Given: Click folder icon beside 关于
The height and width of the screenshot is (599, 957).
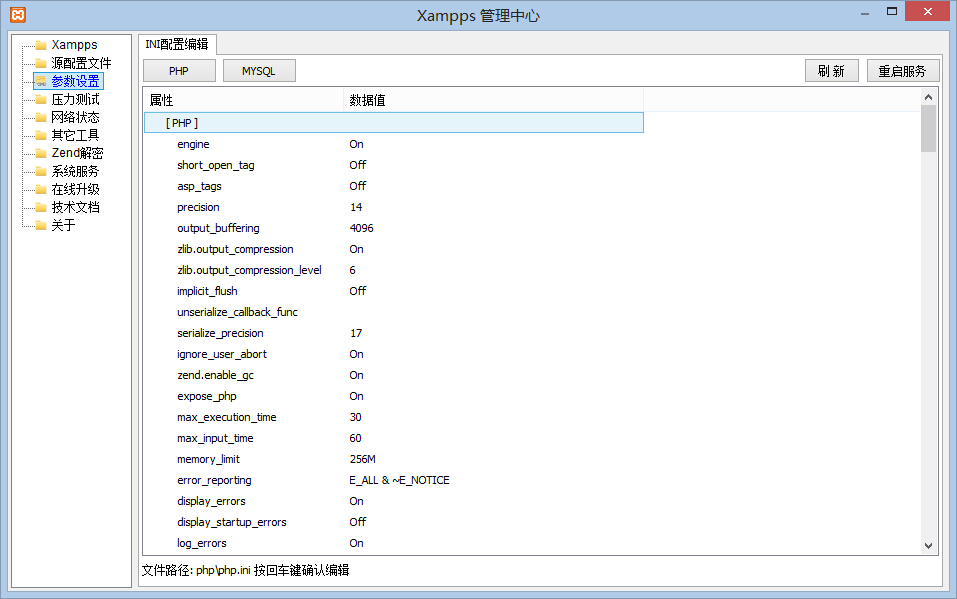Looking at the screenshot, I should 41,225.
